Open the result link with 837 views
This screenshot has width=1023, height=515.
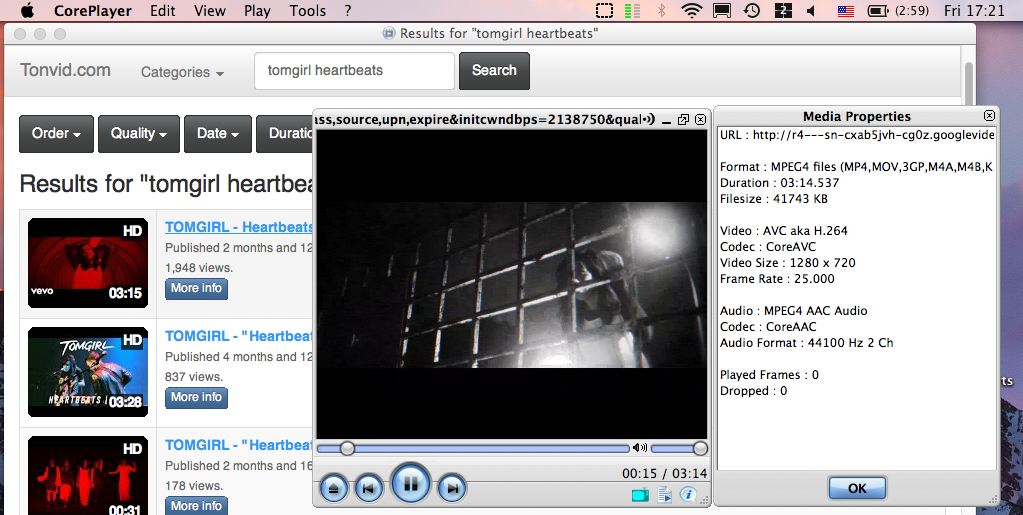[x=239, y=336]
